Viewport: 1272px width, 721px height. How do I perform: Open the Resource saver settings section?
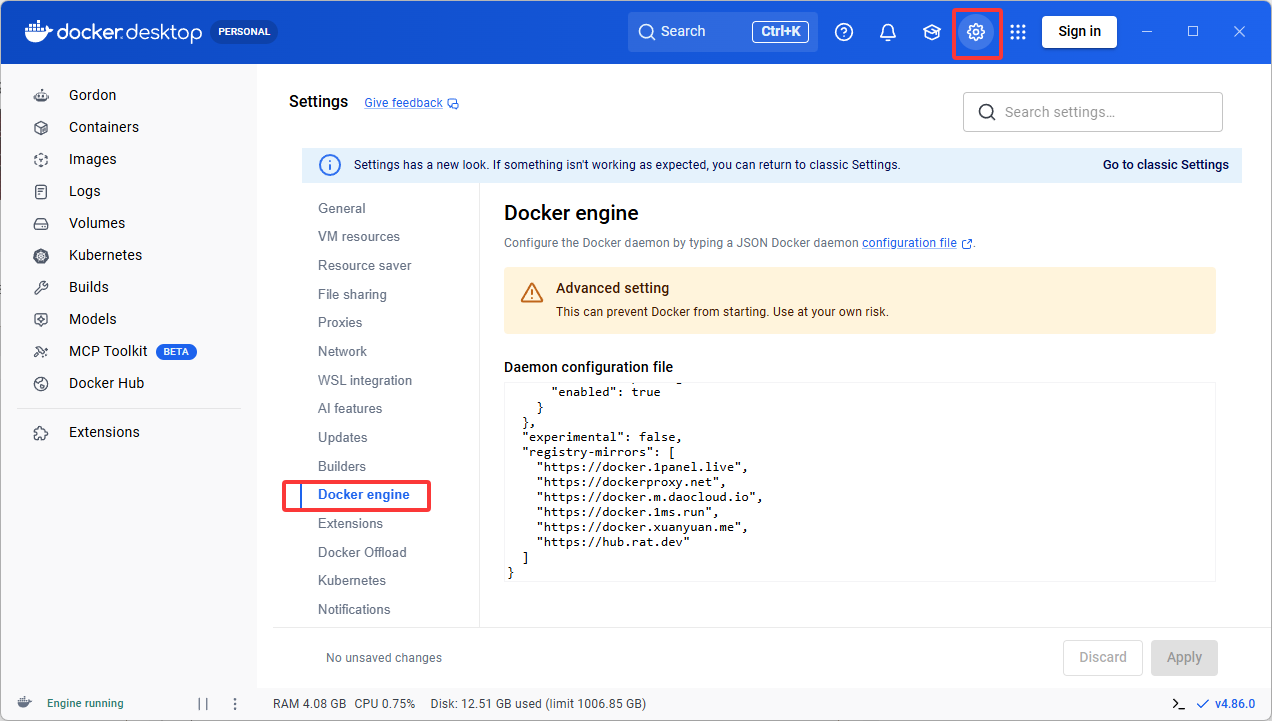tap(365, 266)
